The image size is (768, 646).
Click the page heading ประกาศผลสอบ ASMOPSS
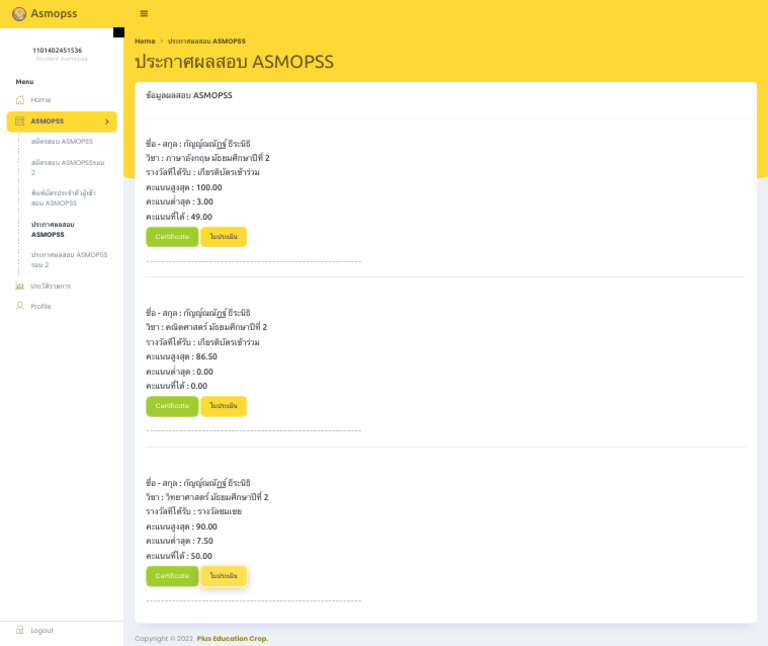point(234,62)
